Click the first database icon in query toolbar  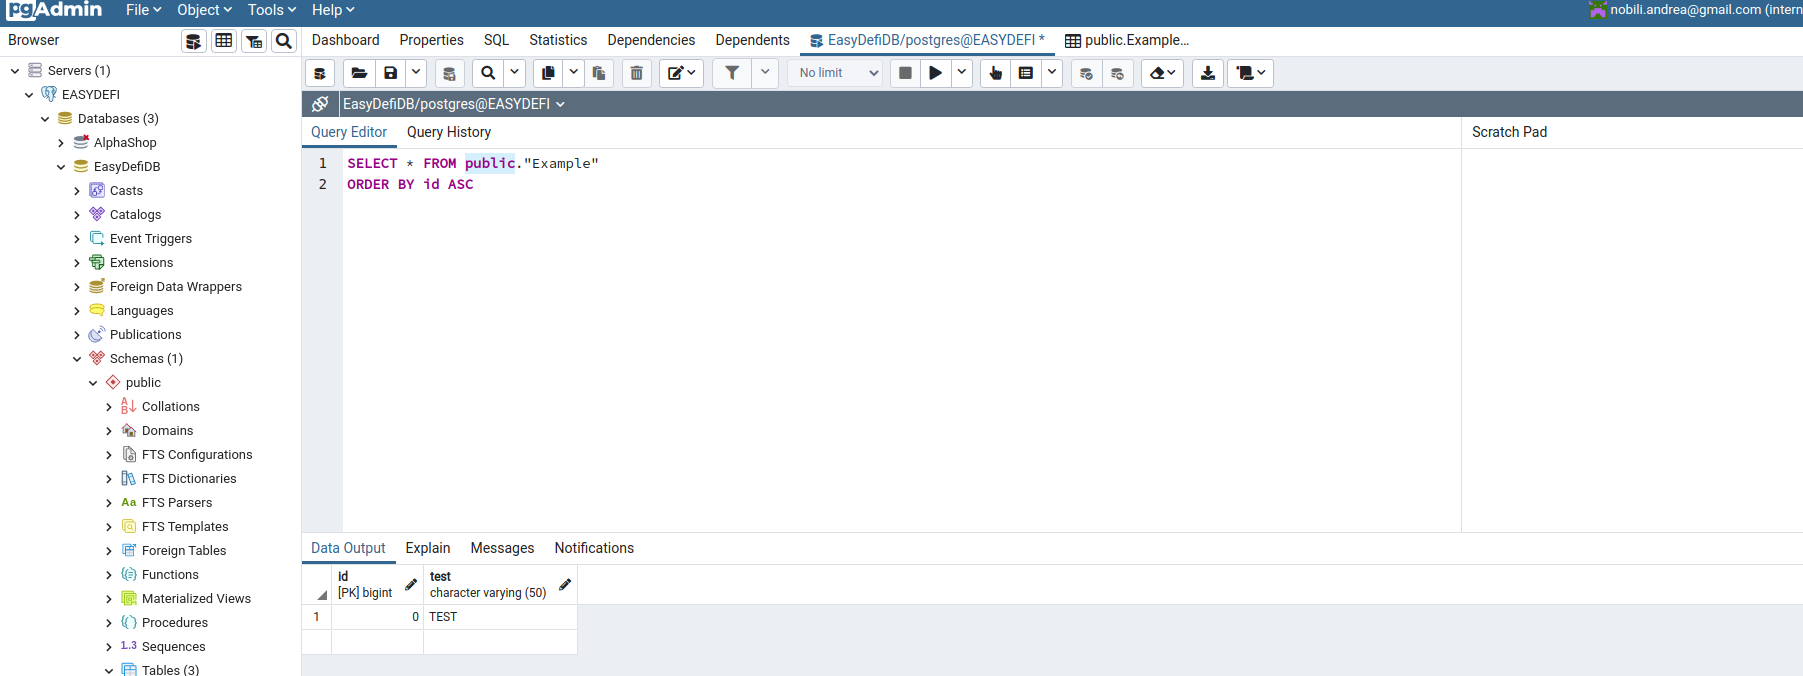click(x=320, y=73)
